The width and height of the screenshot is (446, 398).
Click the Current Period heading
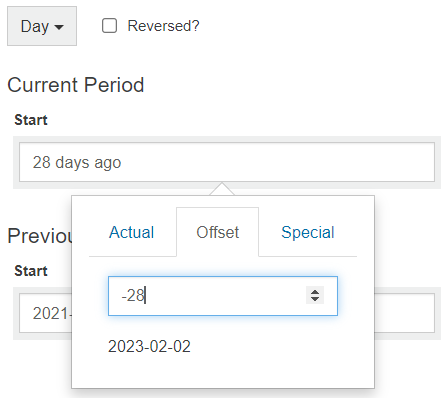click(x=76, y=85)
